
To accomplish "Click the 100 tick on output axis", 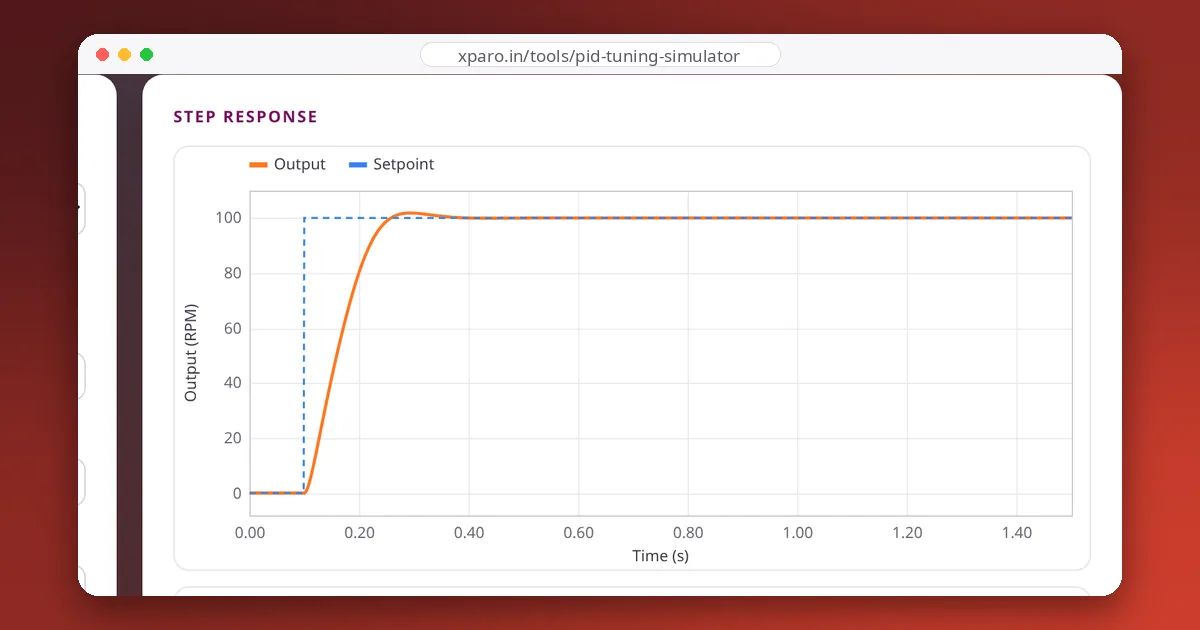I will click(229, 218).
